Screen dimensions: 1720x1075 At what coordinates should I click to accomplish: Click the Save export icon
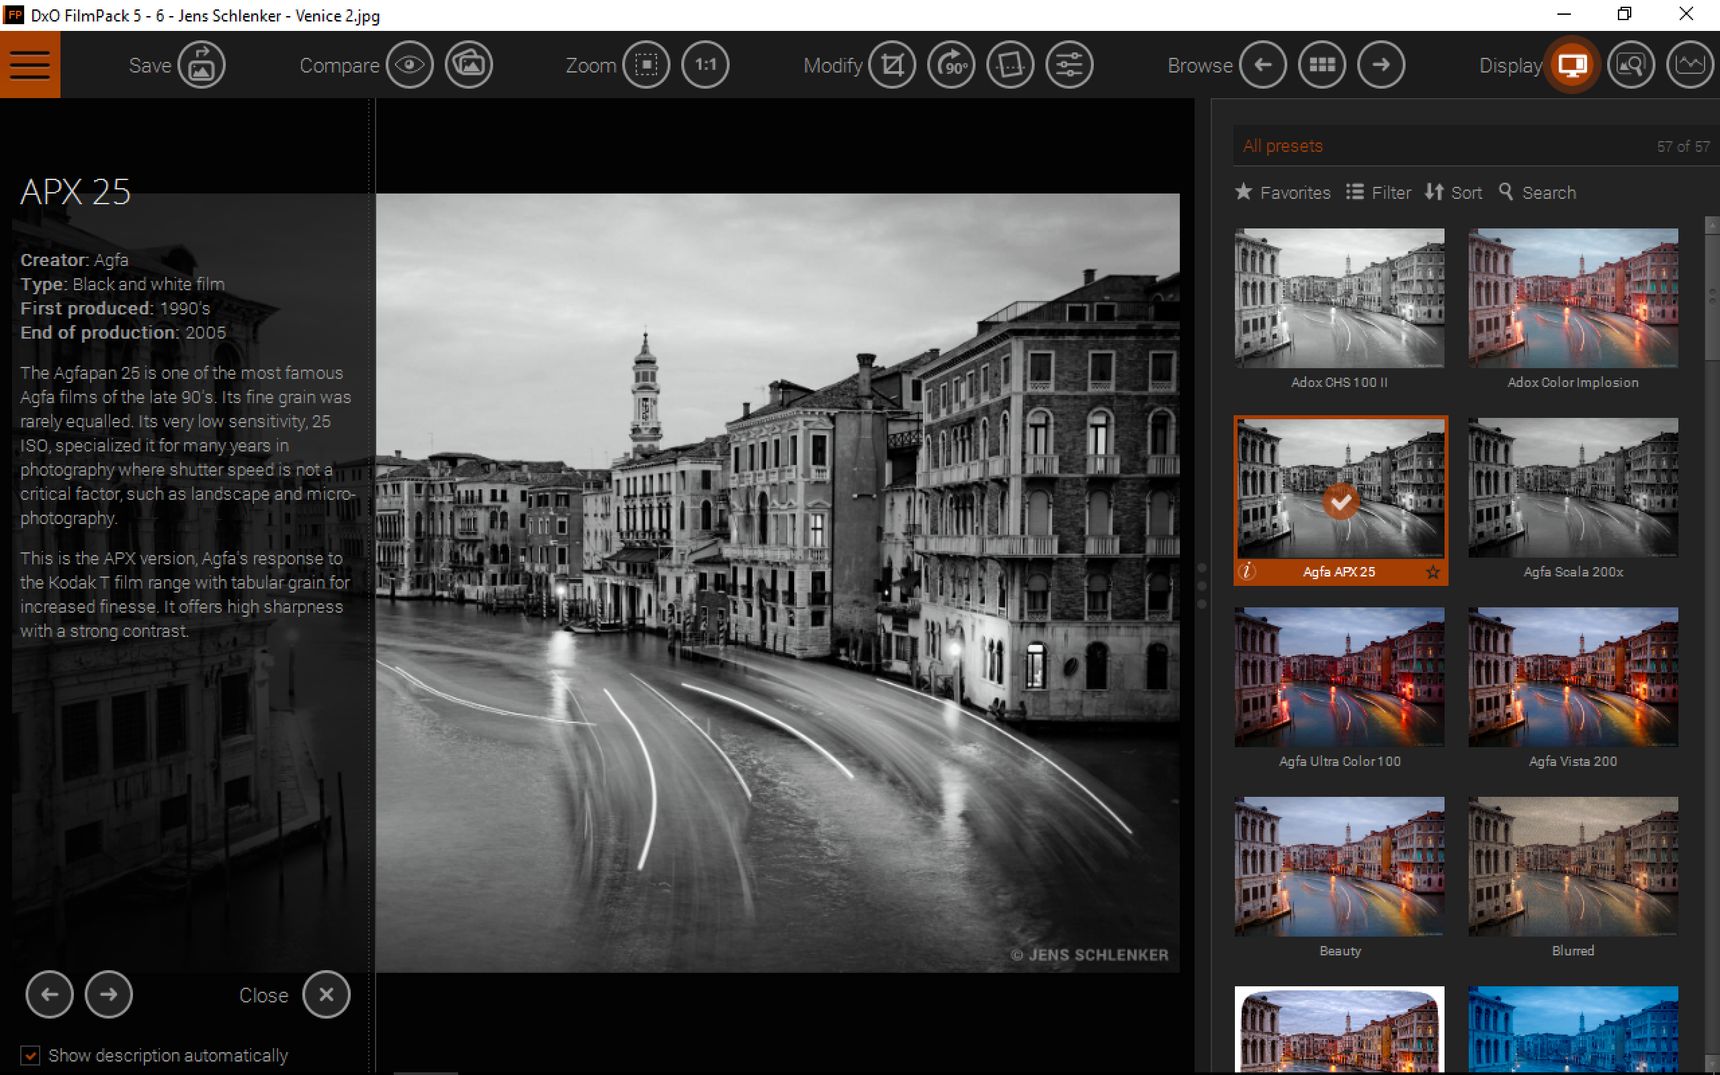pyautogui.click(x=202, y=65)
